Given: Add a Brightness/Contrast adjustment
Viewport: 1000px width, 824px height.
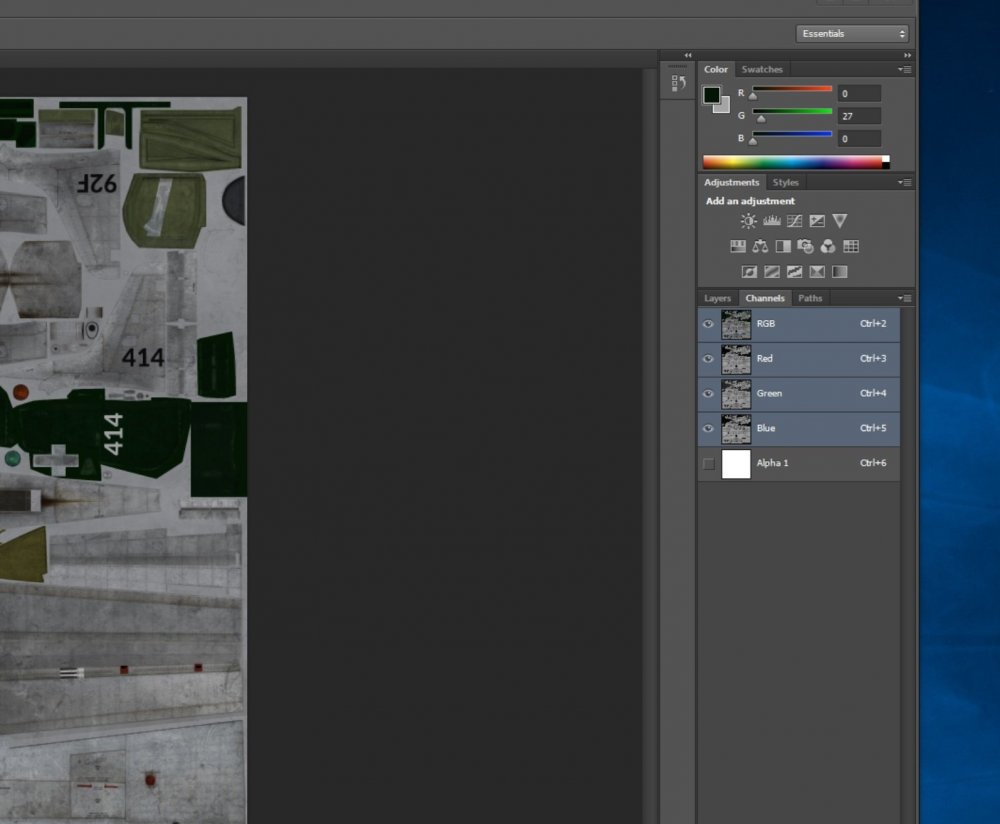Looking at the screenshot, I should 748,221.
